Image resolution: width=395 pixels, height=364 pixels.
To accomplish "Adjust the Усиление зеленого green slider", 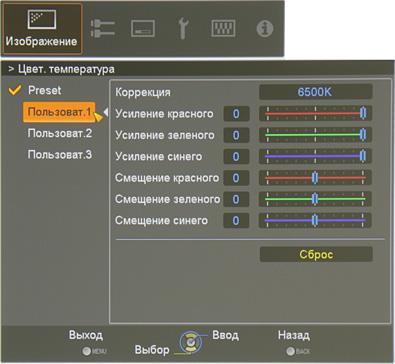I will [315, 135].
